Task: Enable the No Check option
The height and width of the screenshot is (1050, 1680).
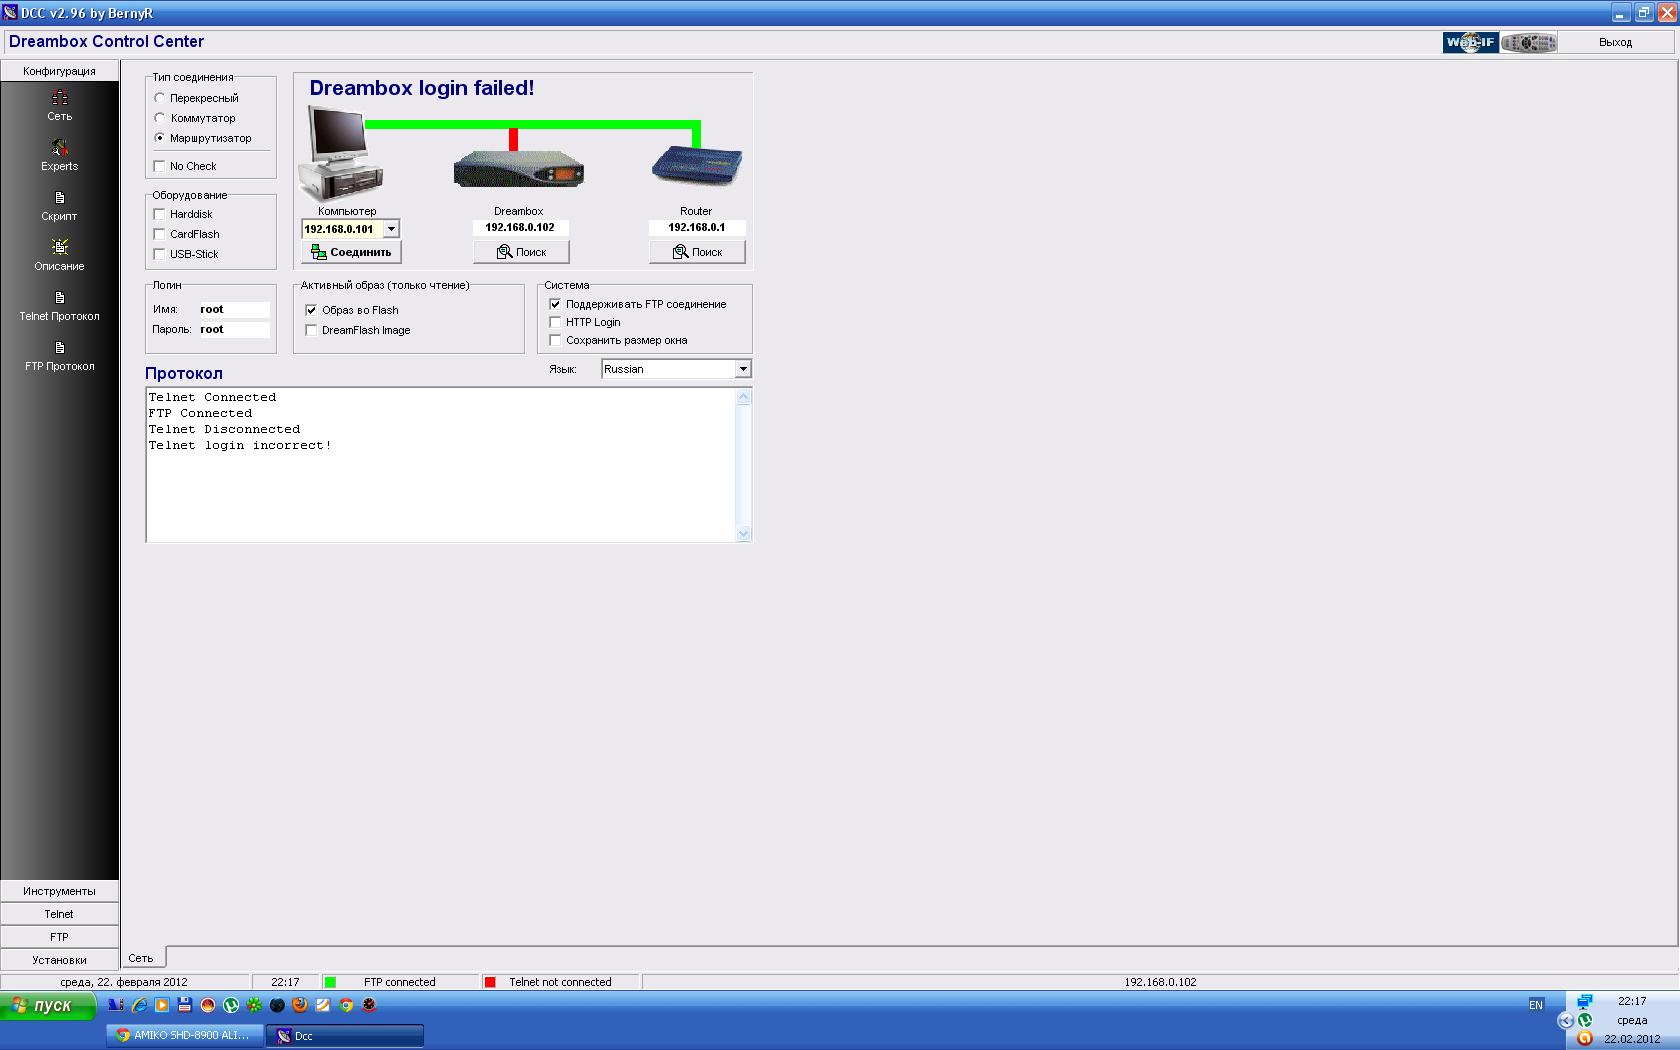Action: point(159,166)
